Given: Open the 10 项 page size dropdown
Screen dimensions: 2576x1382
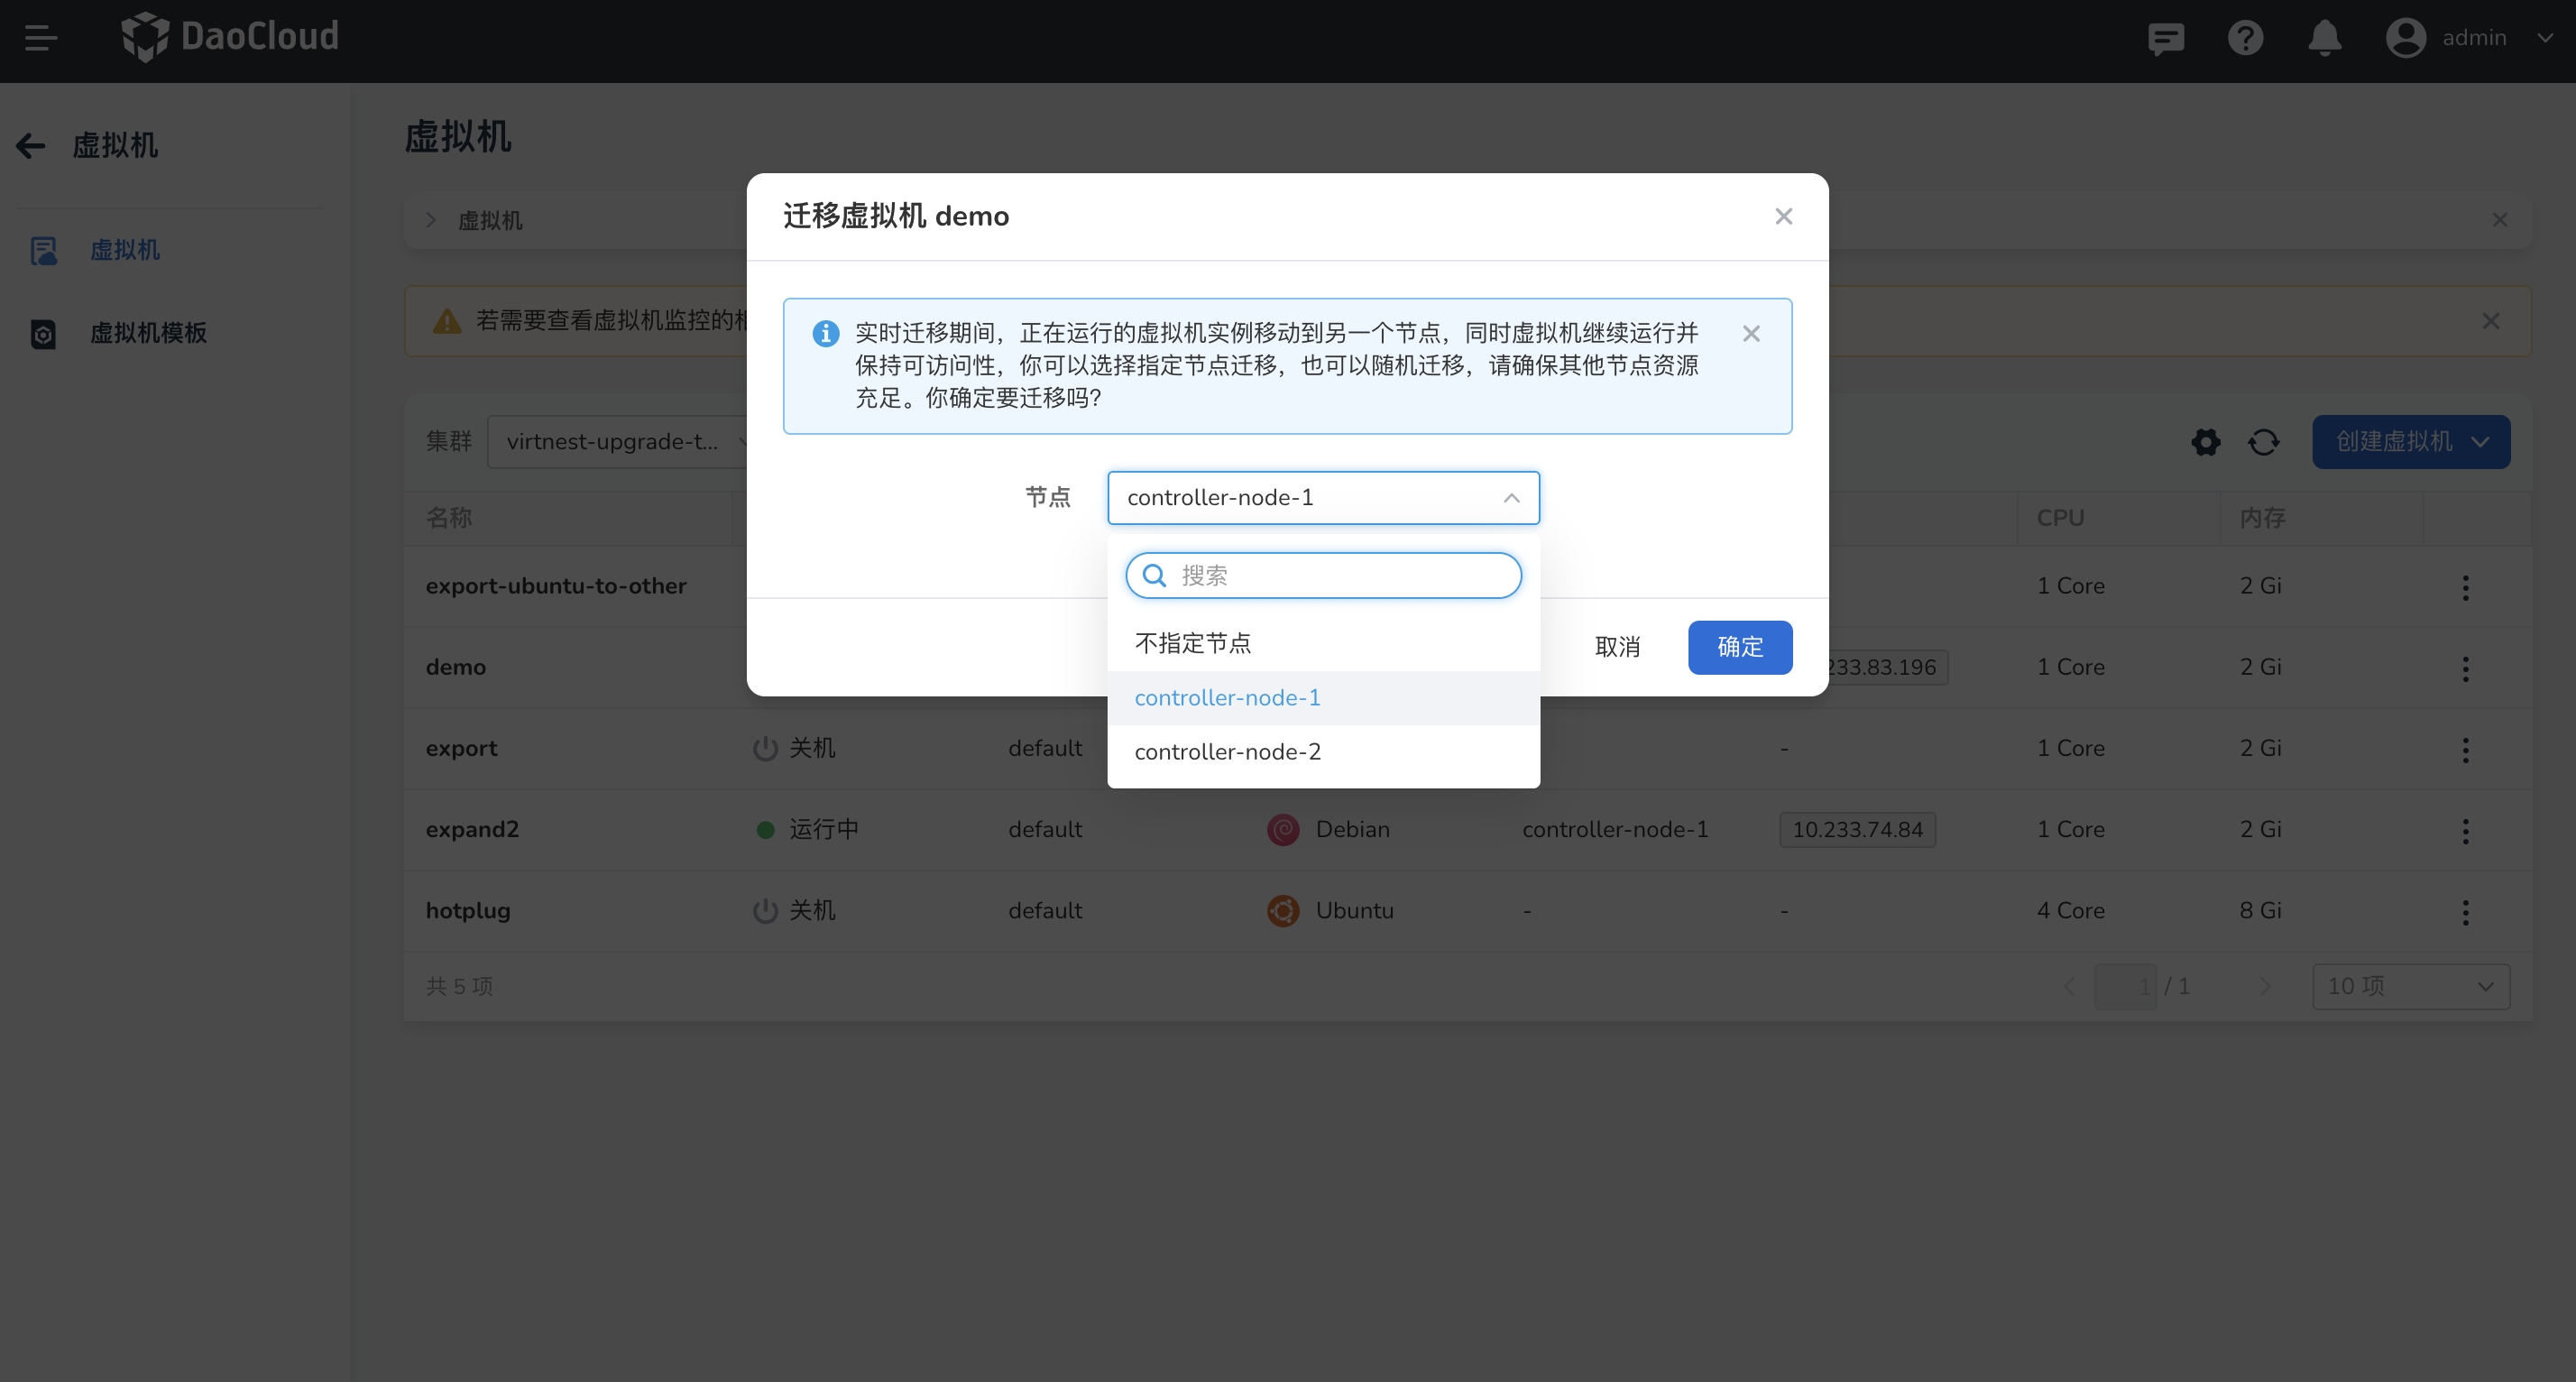Looking at the screenshot, I should click(x=2410, y=986).
